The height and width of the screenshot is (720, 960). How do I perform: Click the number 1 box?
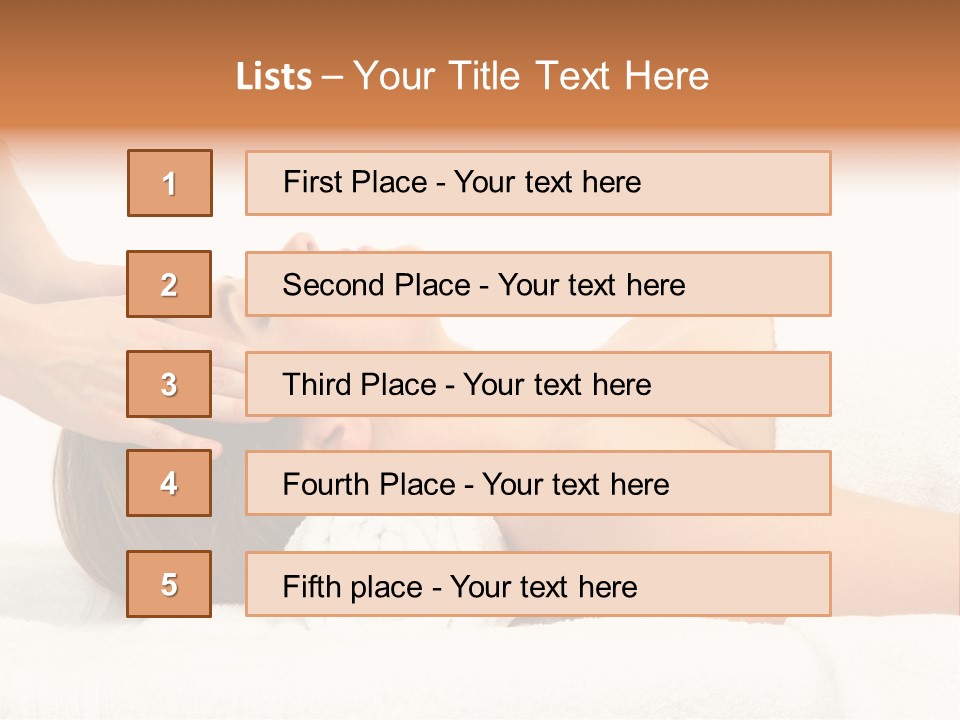pyautogui.click(x=170, y=183)
